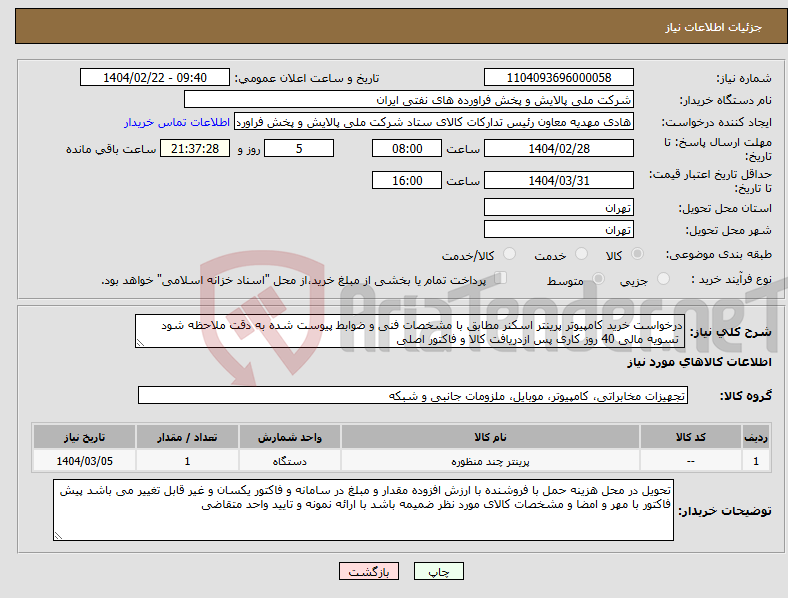Click the واحد شمارش column header
The width and height of the screenshot is (788, 598).
(x=290, y=437)
